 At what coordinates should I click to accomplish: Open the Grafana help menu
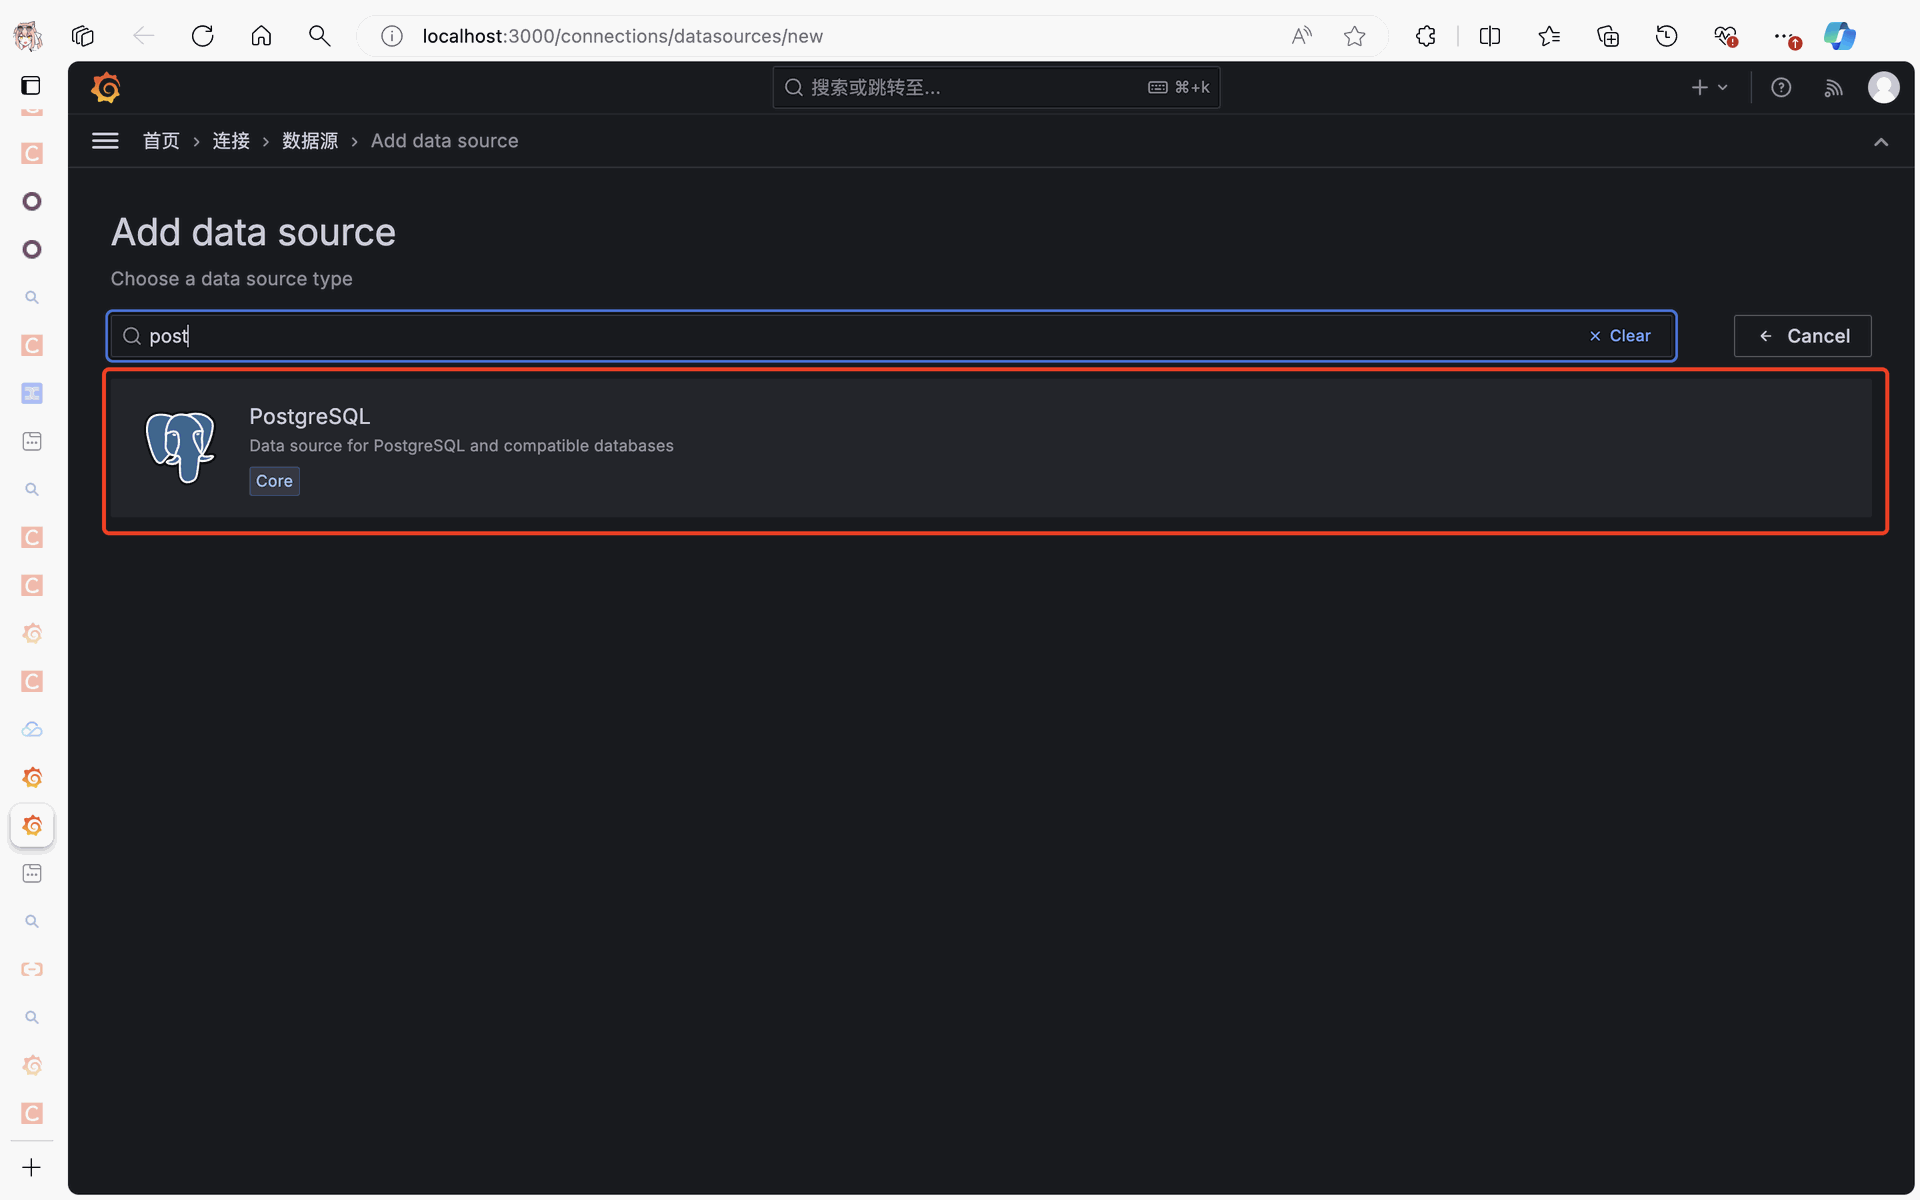[x=1781, y=88]
